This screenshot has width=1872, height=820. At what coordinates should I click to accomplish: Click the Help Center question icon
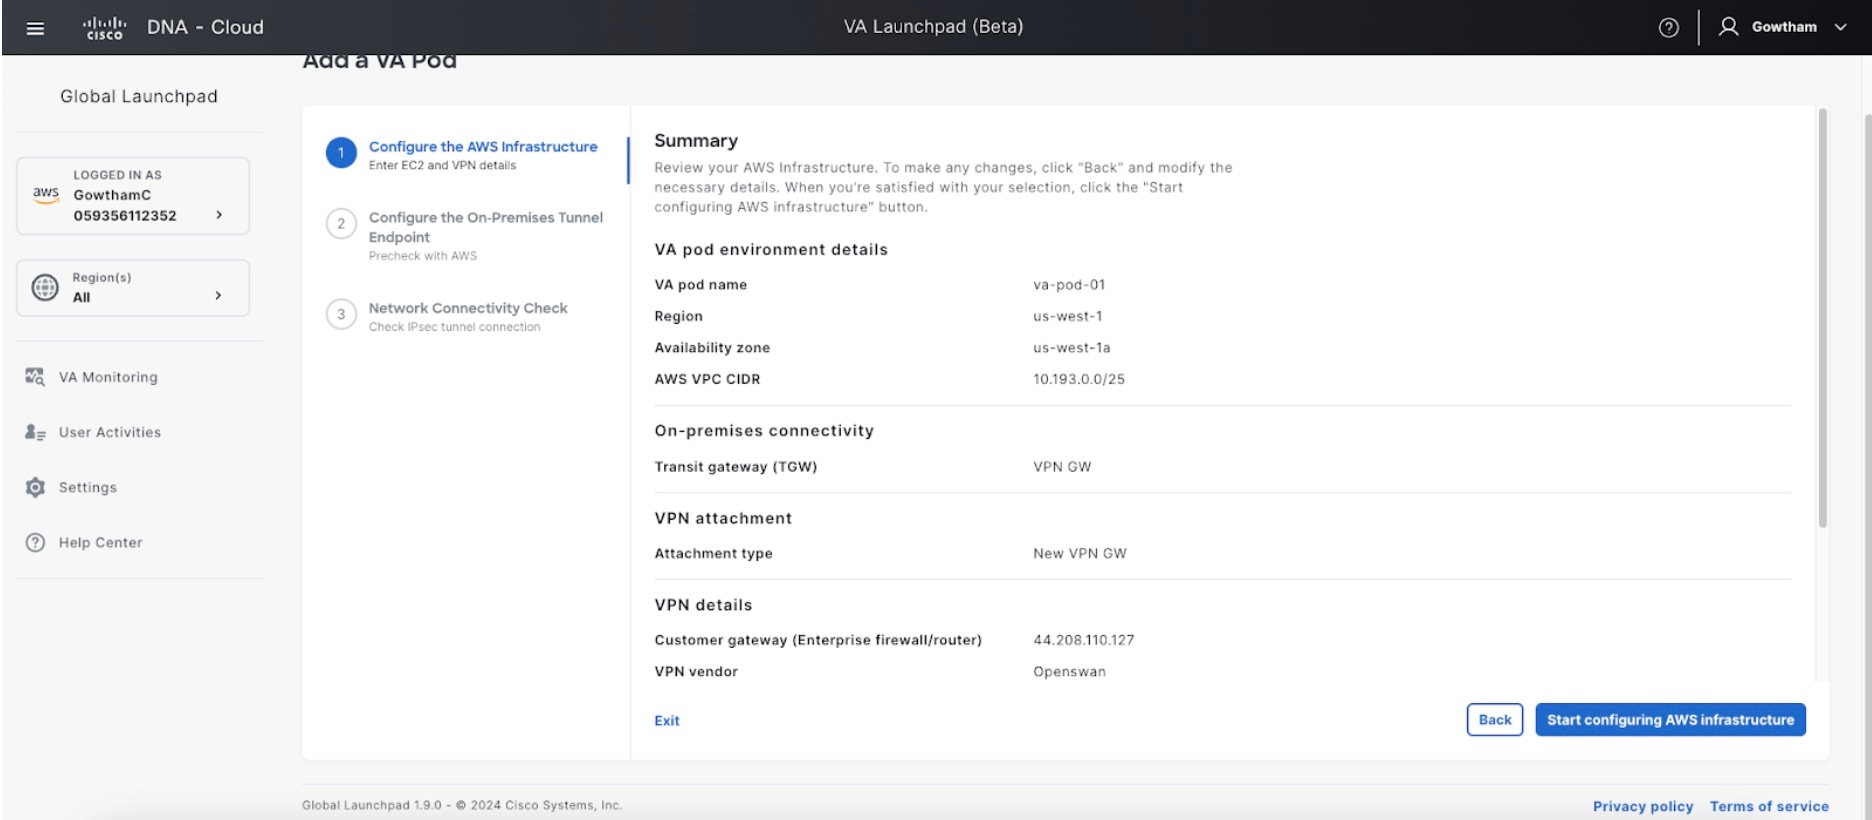35,542
